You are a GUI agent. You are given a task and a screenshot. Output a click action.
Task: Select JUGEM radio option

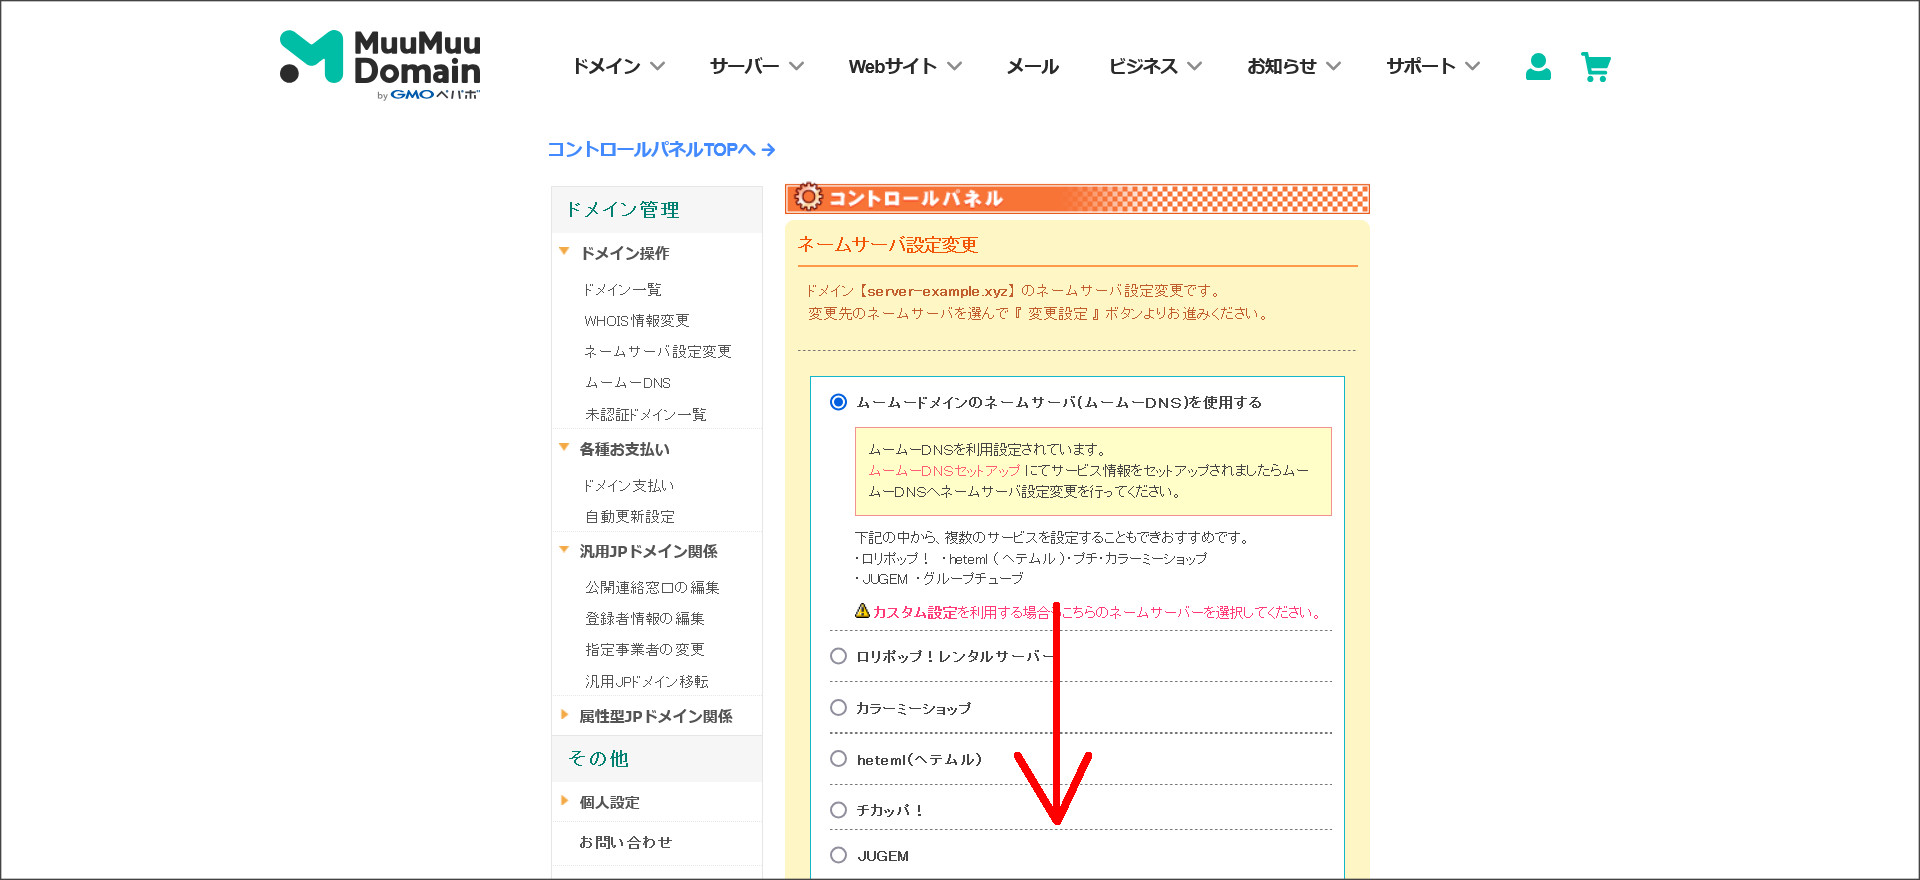click(838, 855)
